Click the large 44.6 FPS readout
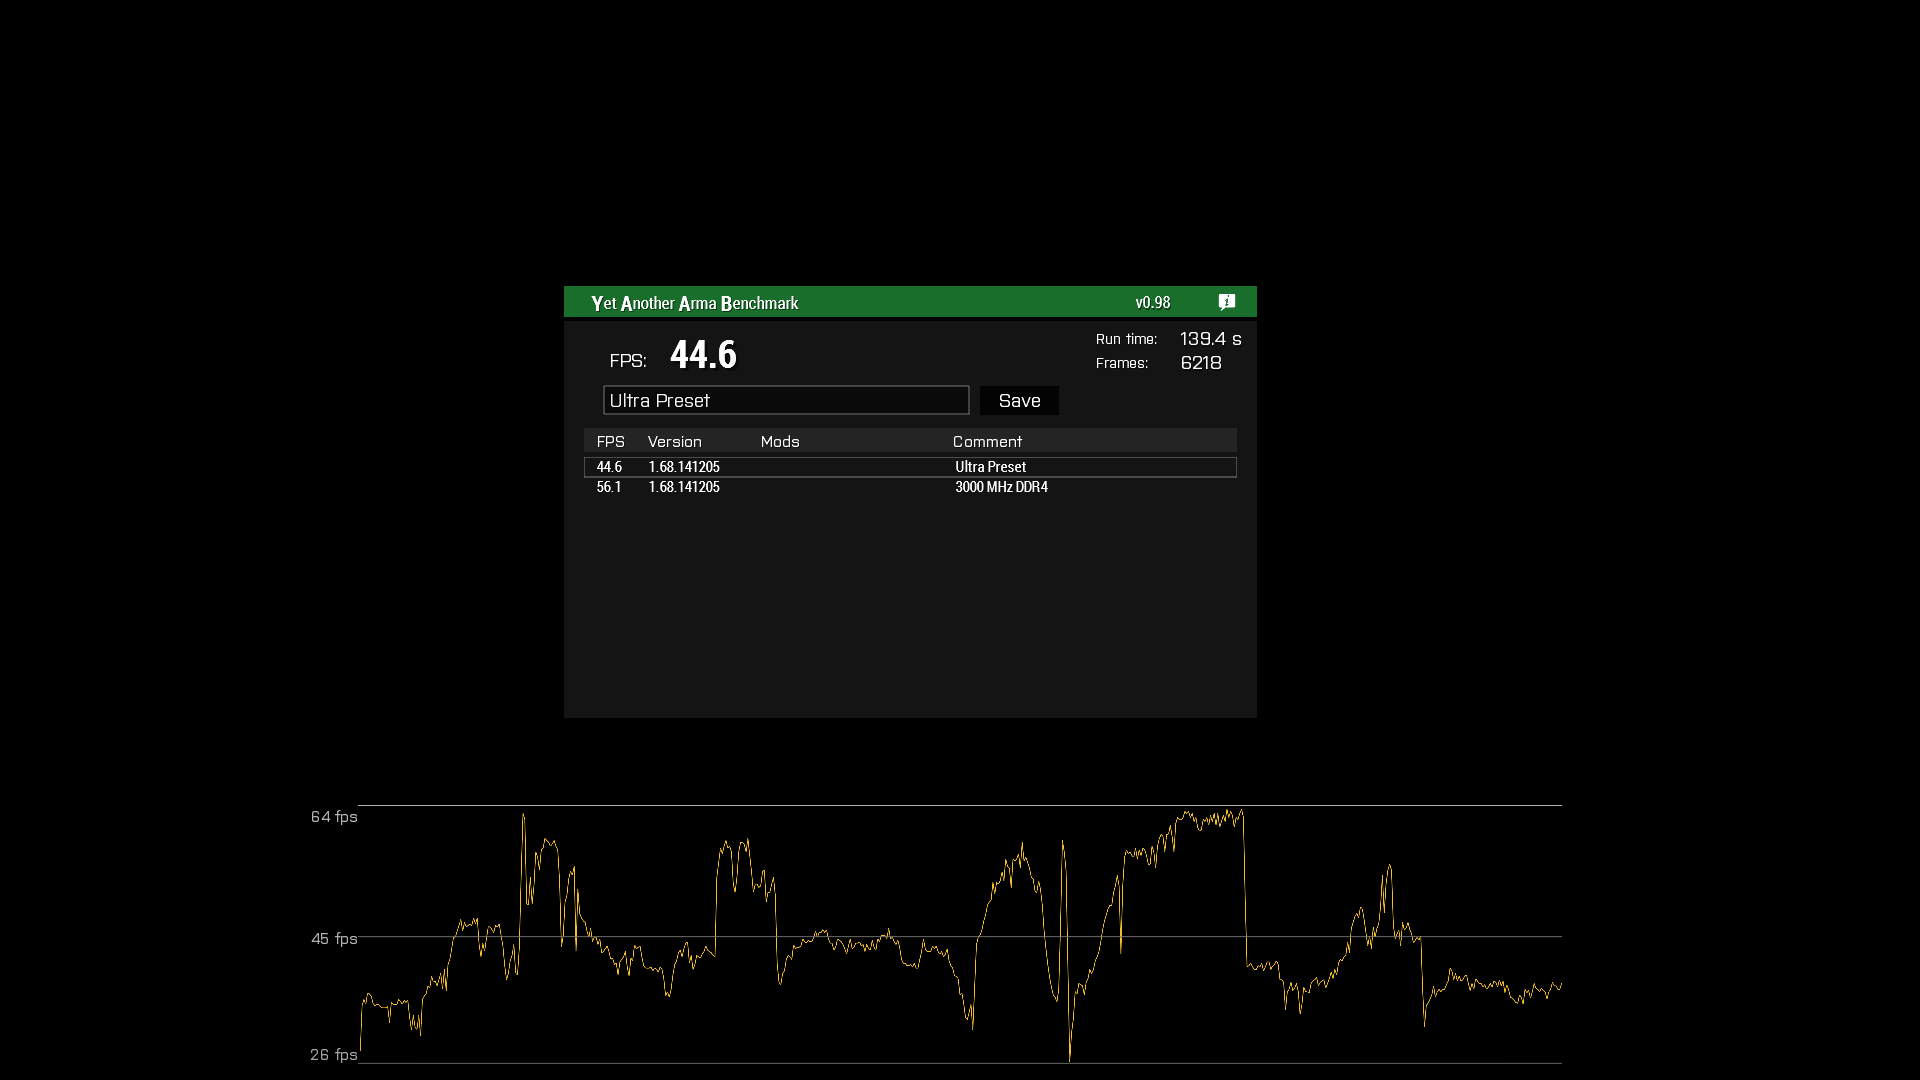This screenshot has width=1920, height=1080. click(703, 355)
